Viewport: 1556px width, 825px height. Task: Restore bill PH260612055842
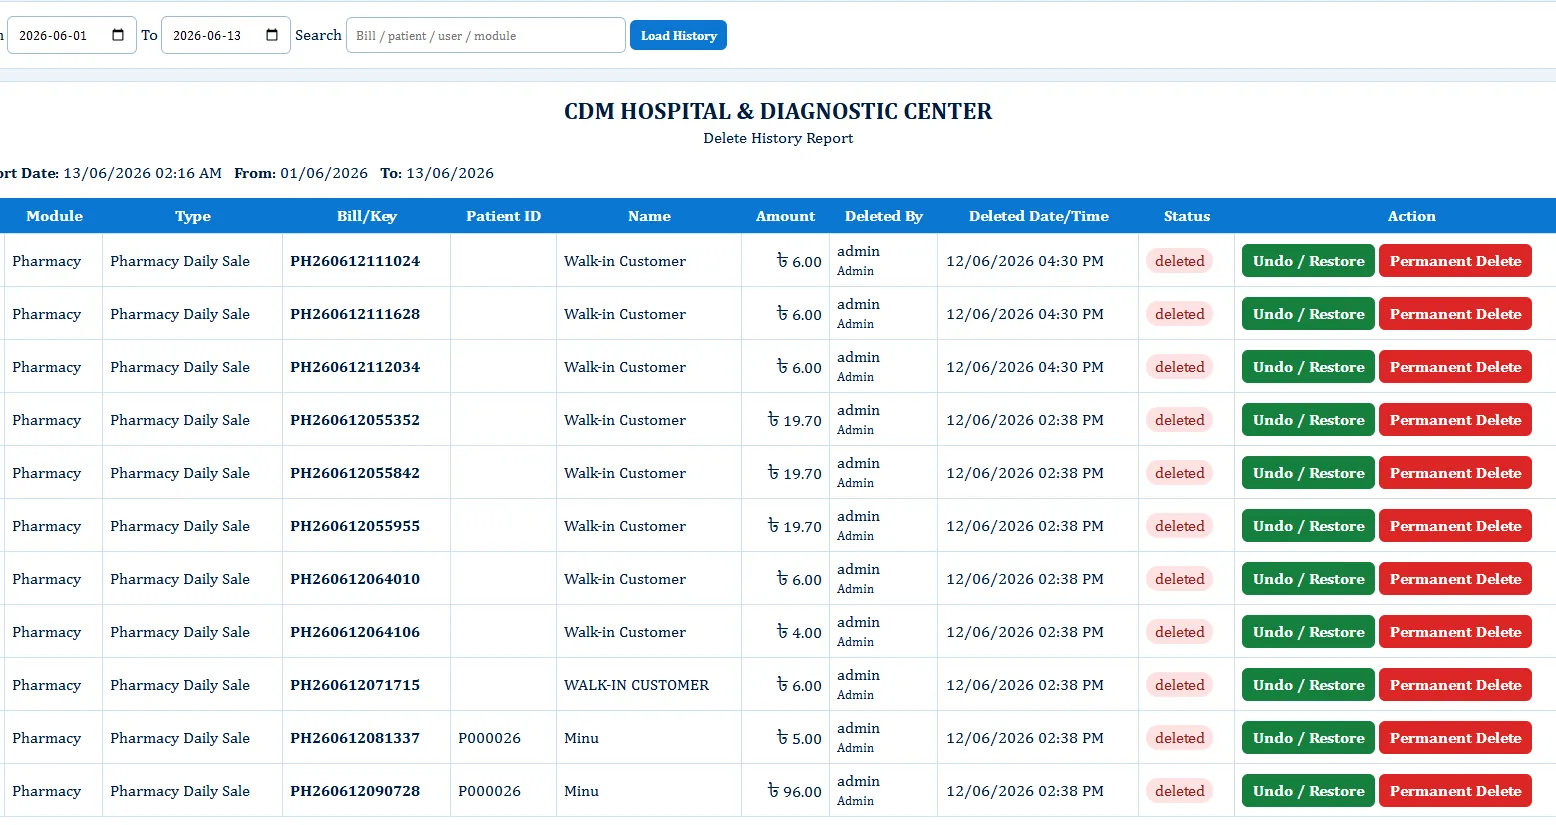(x=1308, y=473)
